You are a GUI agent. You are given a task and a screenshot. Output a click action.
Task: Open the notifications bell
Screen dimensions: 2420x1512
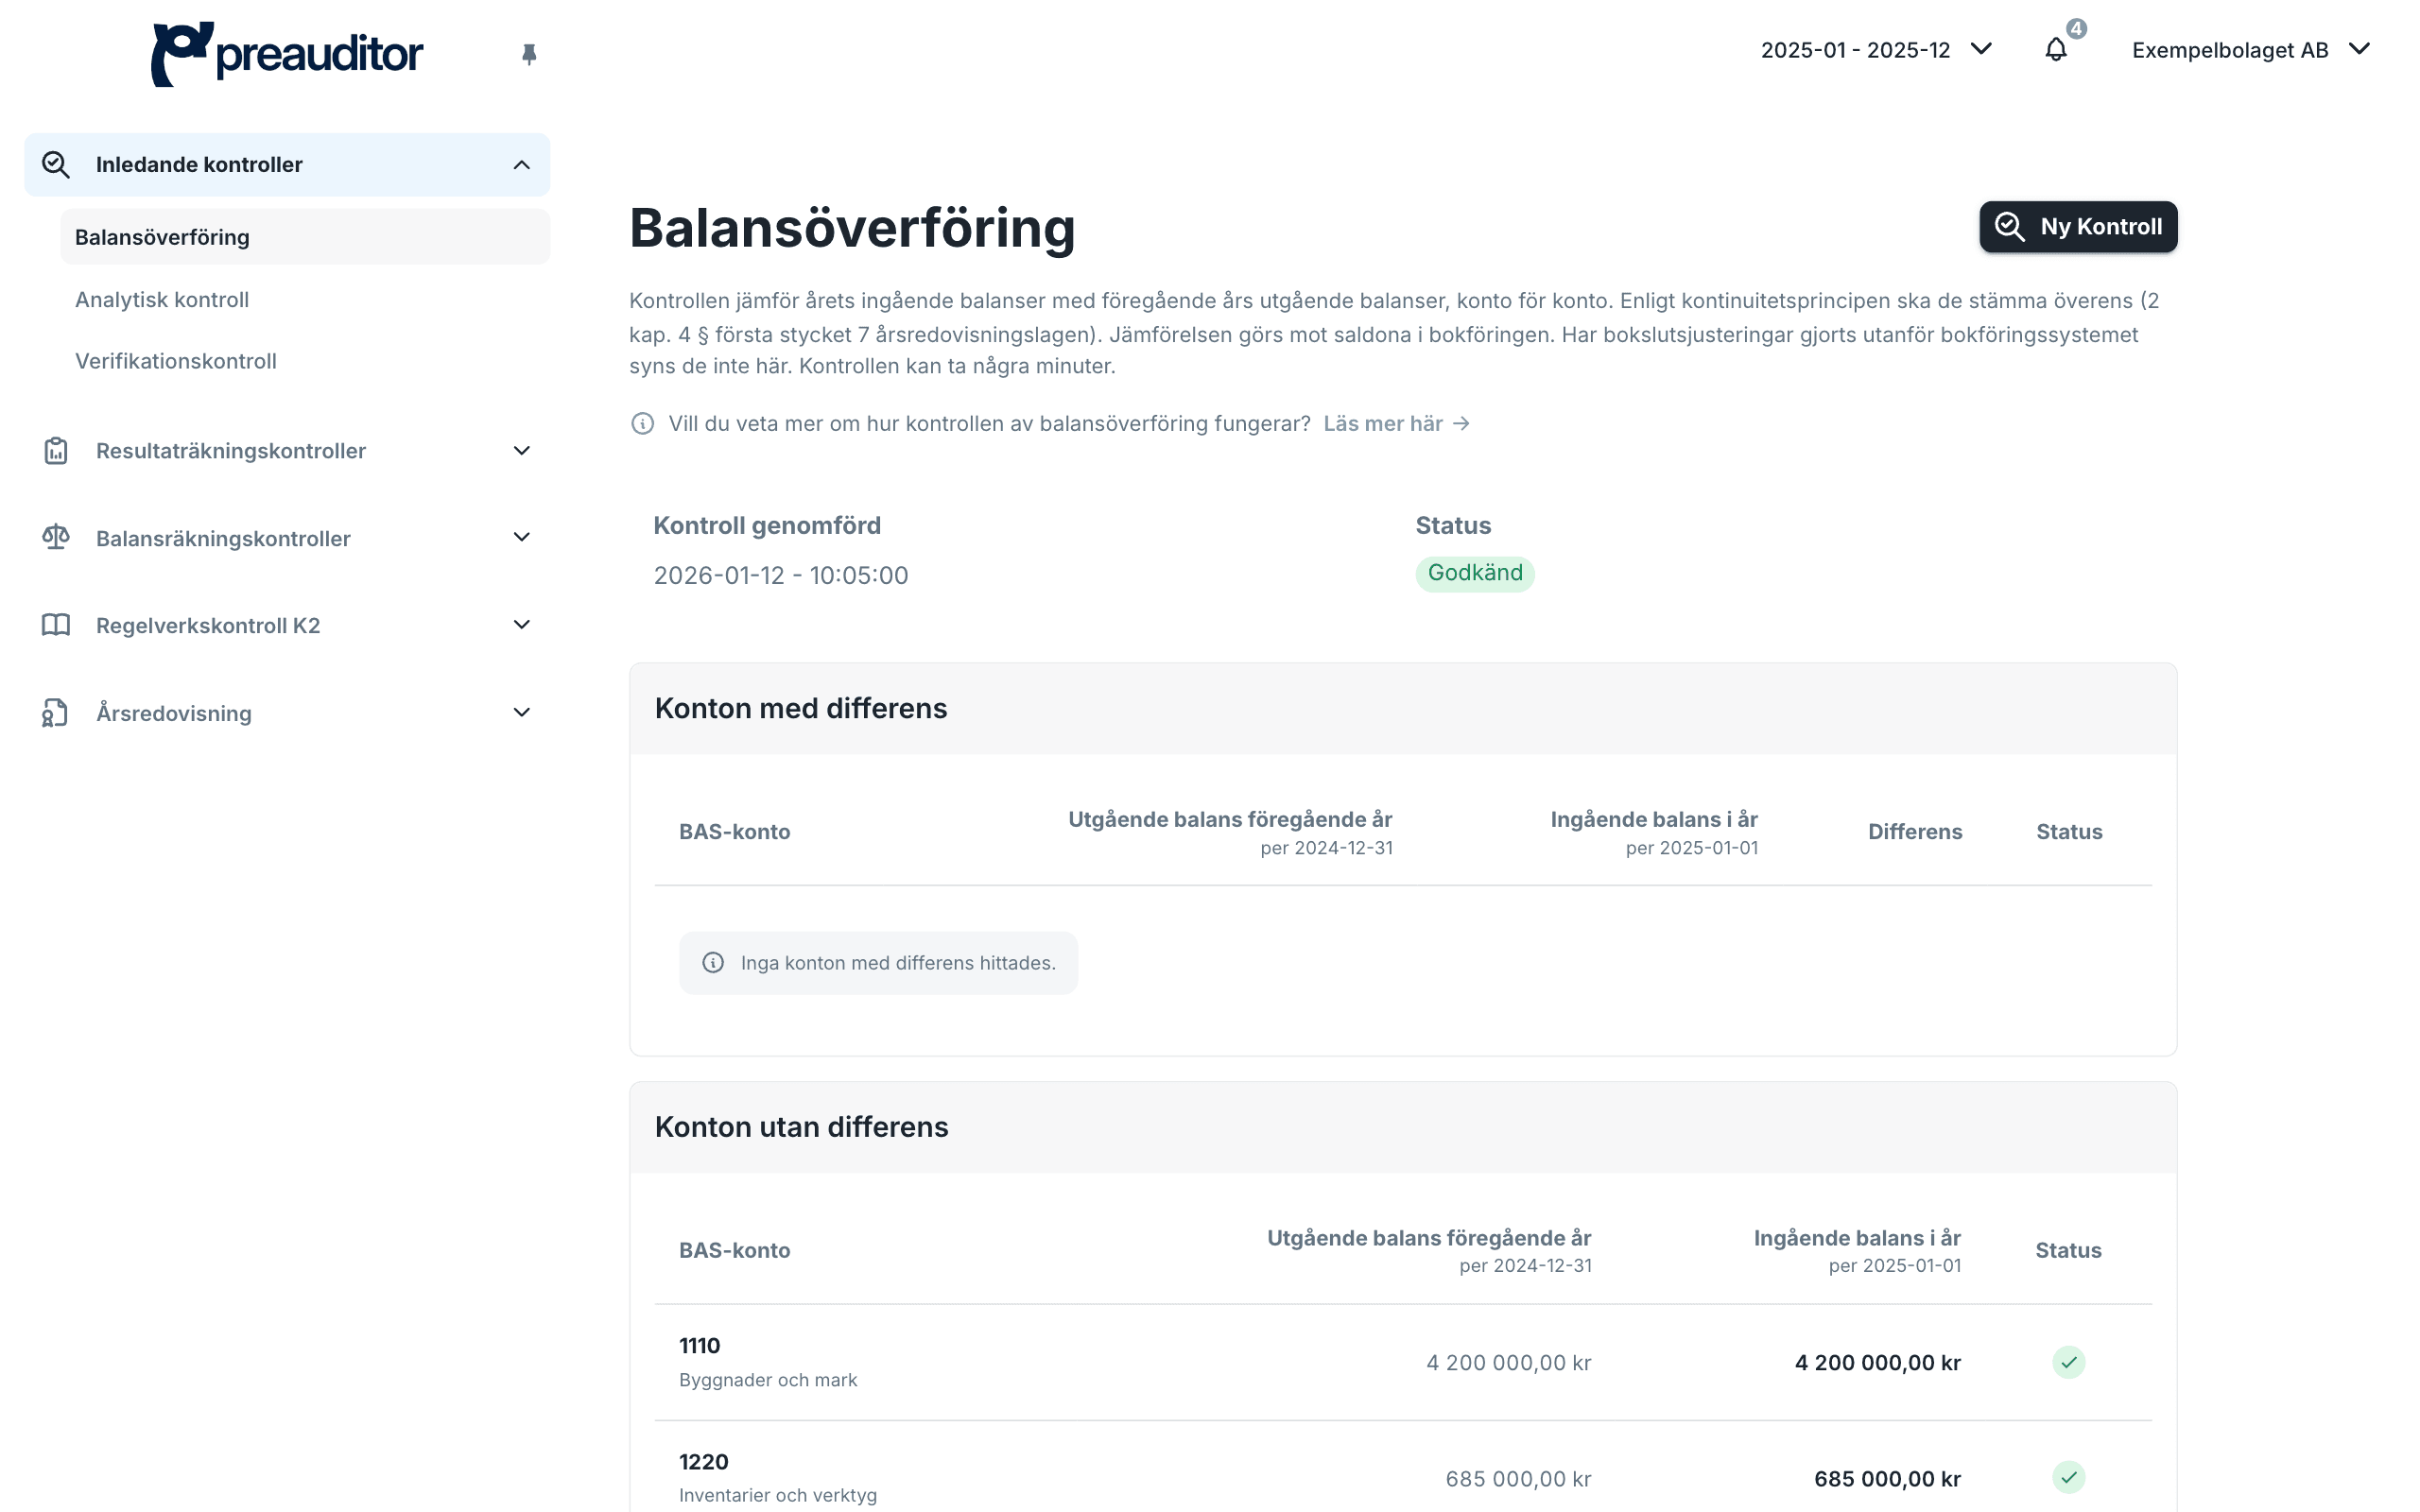[2055, 49]
